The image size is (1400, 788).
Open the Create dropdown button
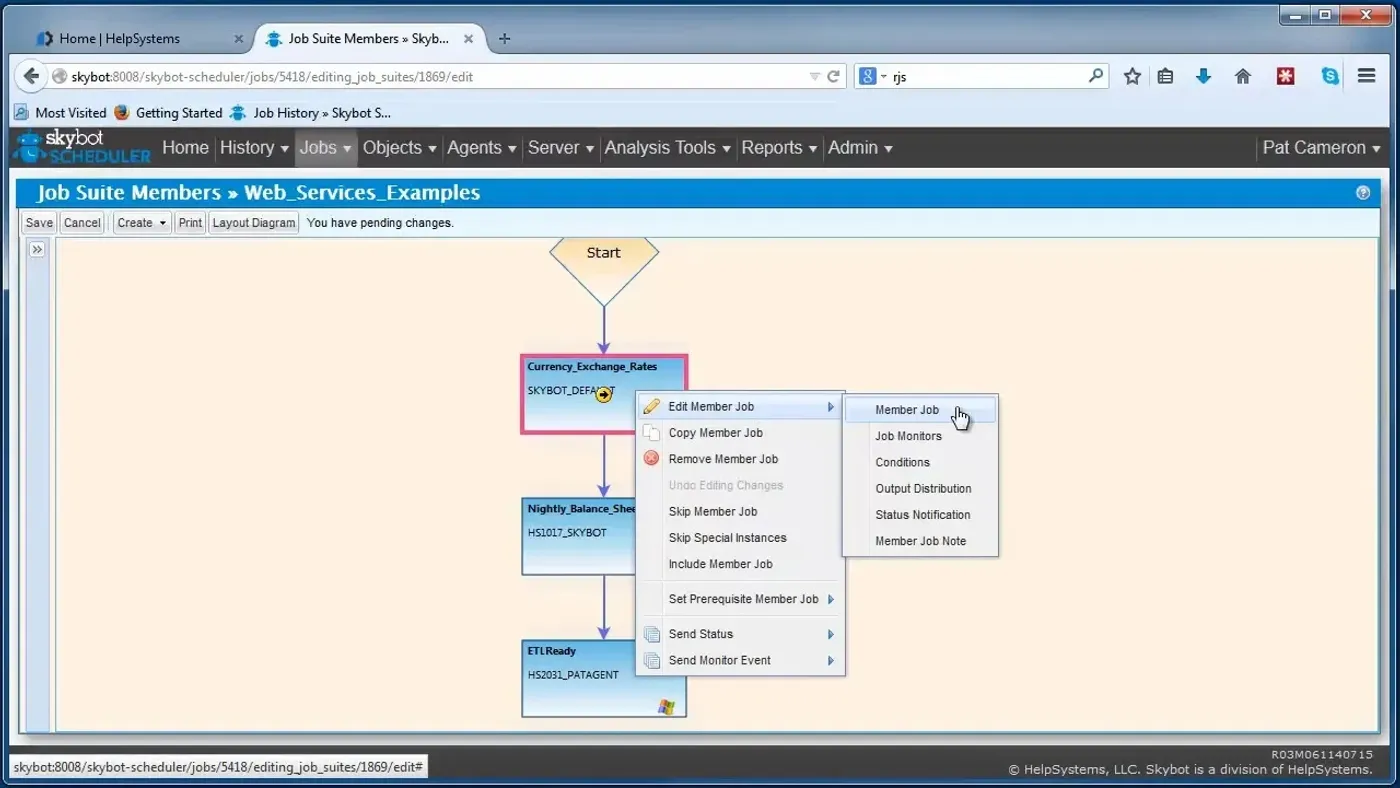pos(141,223)
